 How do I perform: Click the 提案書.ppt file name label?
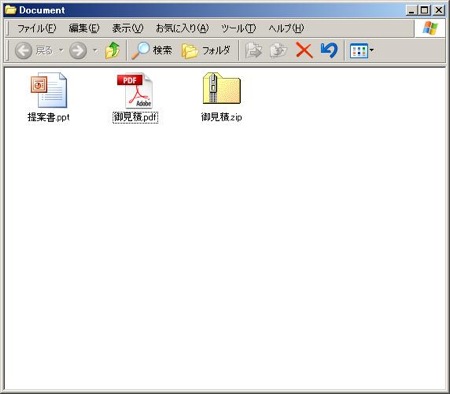pos(49,117)
